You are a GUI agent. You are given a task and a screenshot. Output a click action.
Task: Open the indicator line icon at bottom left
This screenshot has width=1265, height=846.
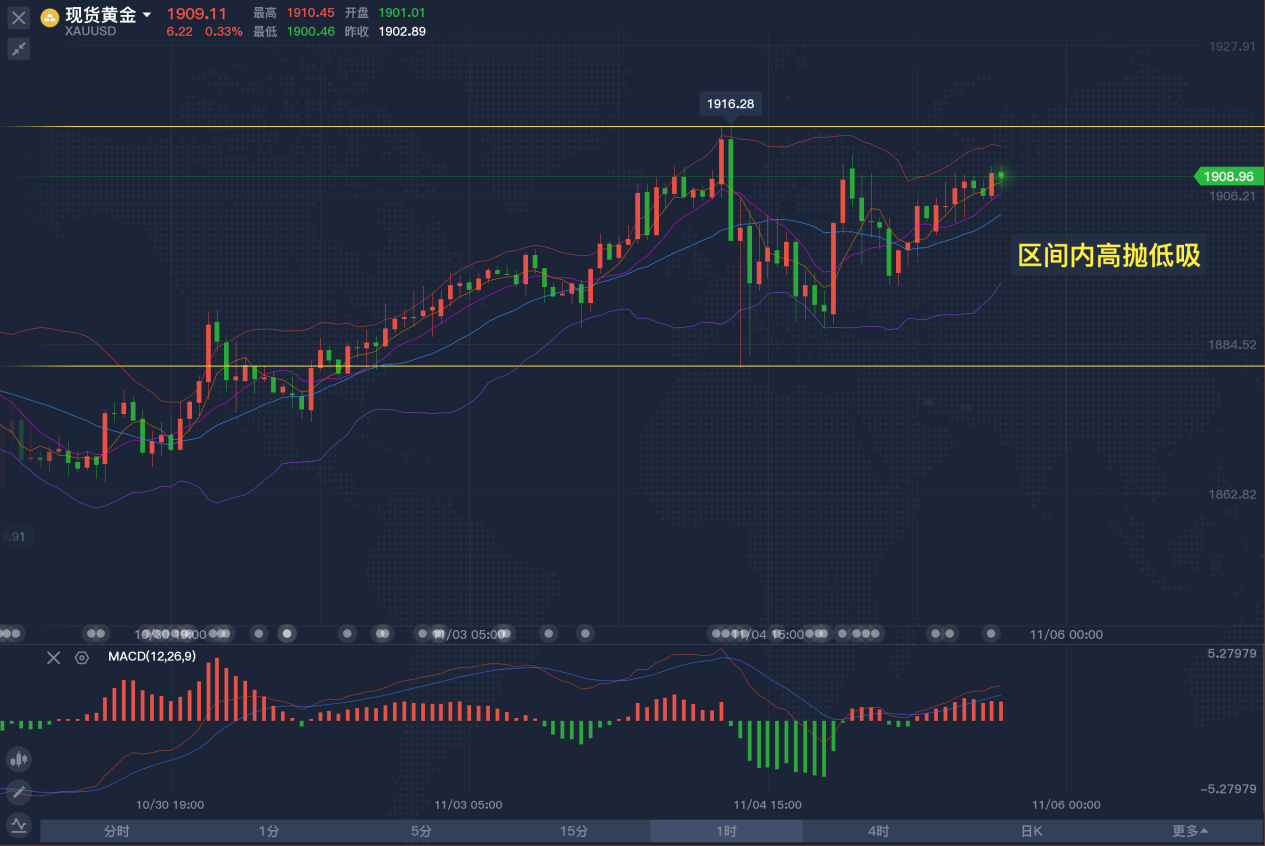pos(18,825)
